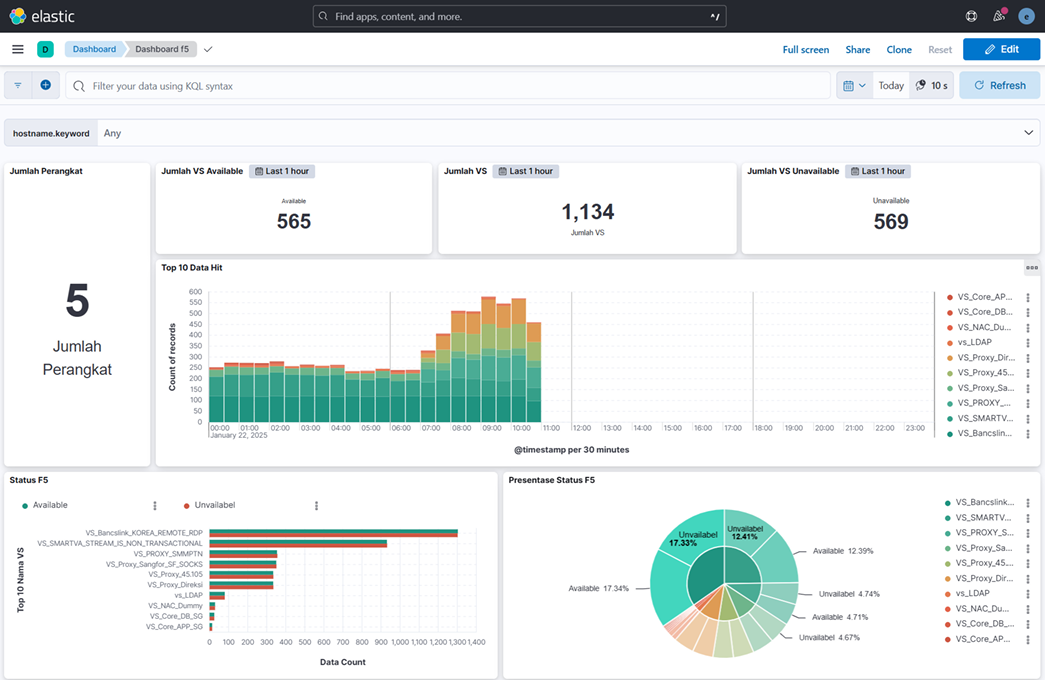
Task: Click the filter options menu icon
Action: click(18, 86)
